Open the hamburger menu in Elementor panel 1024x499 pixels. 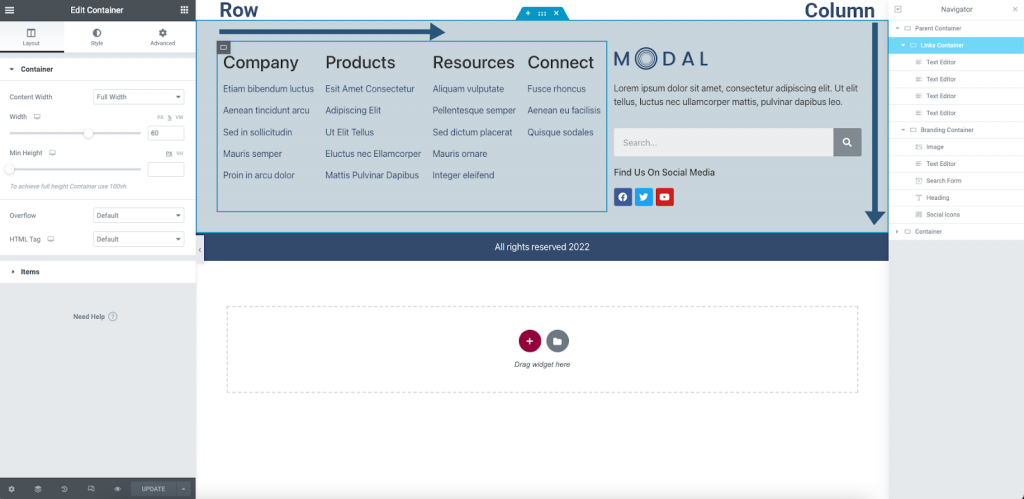(10, 10)
